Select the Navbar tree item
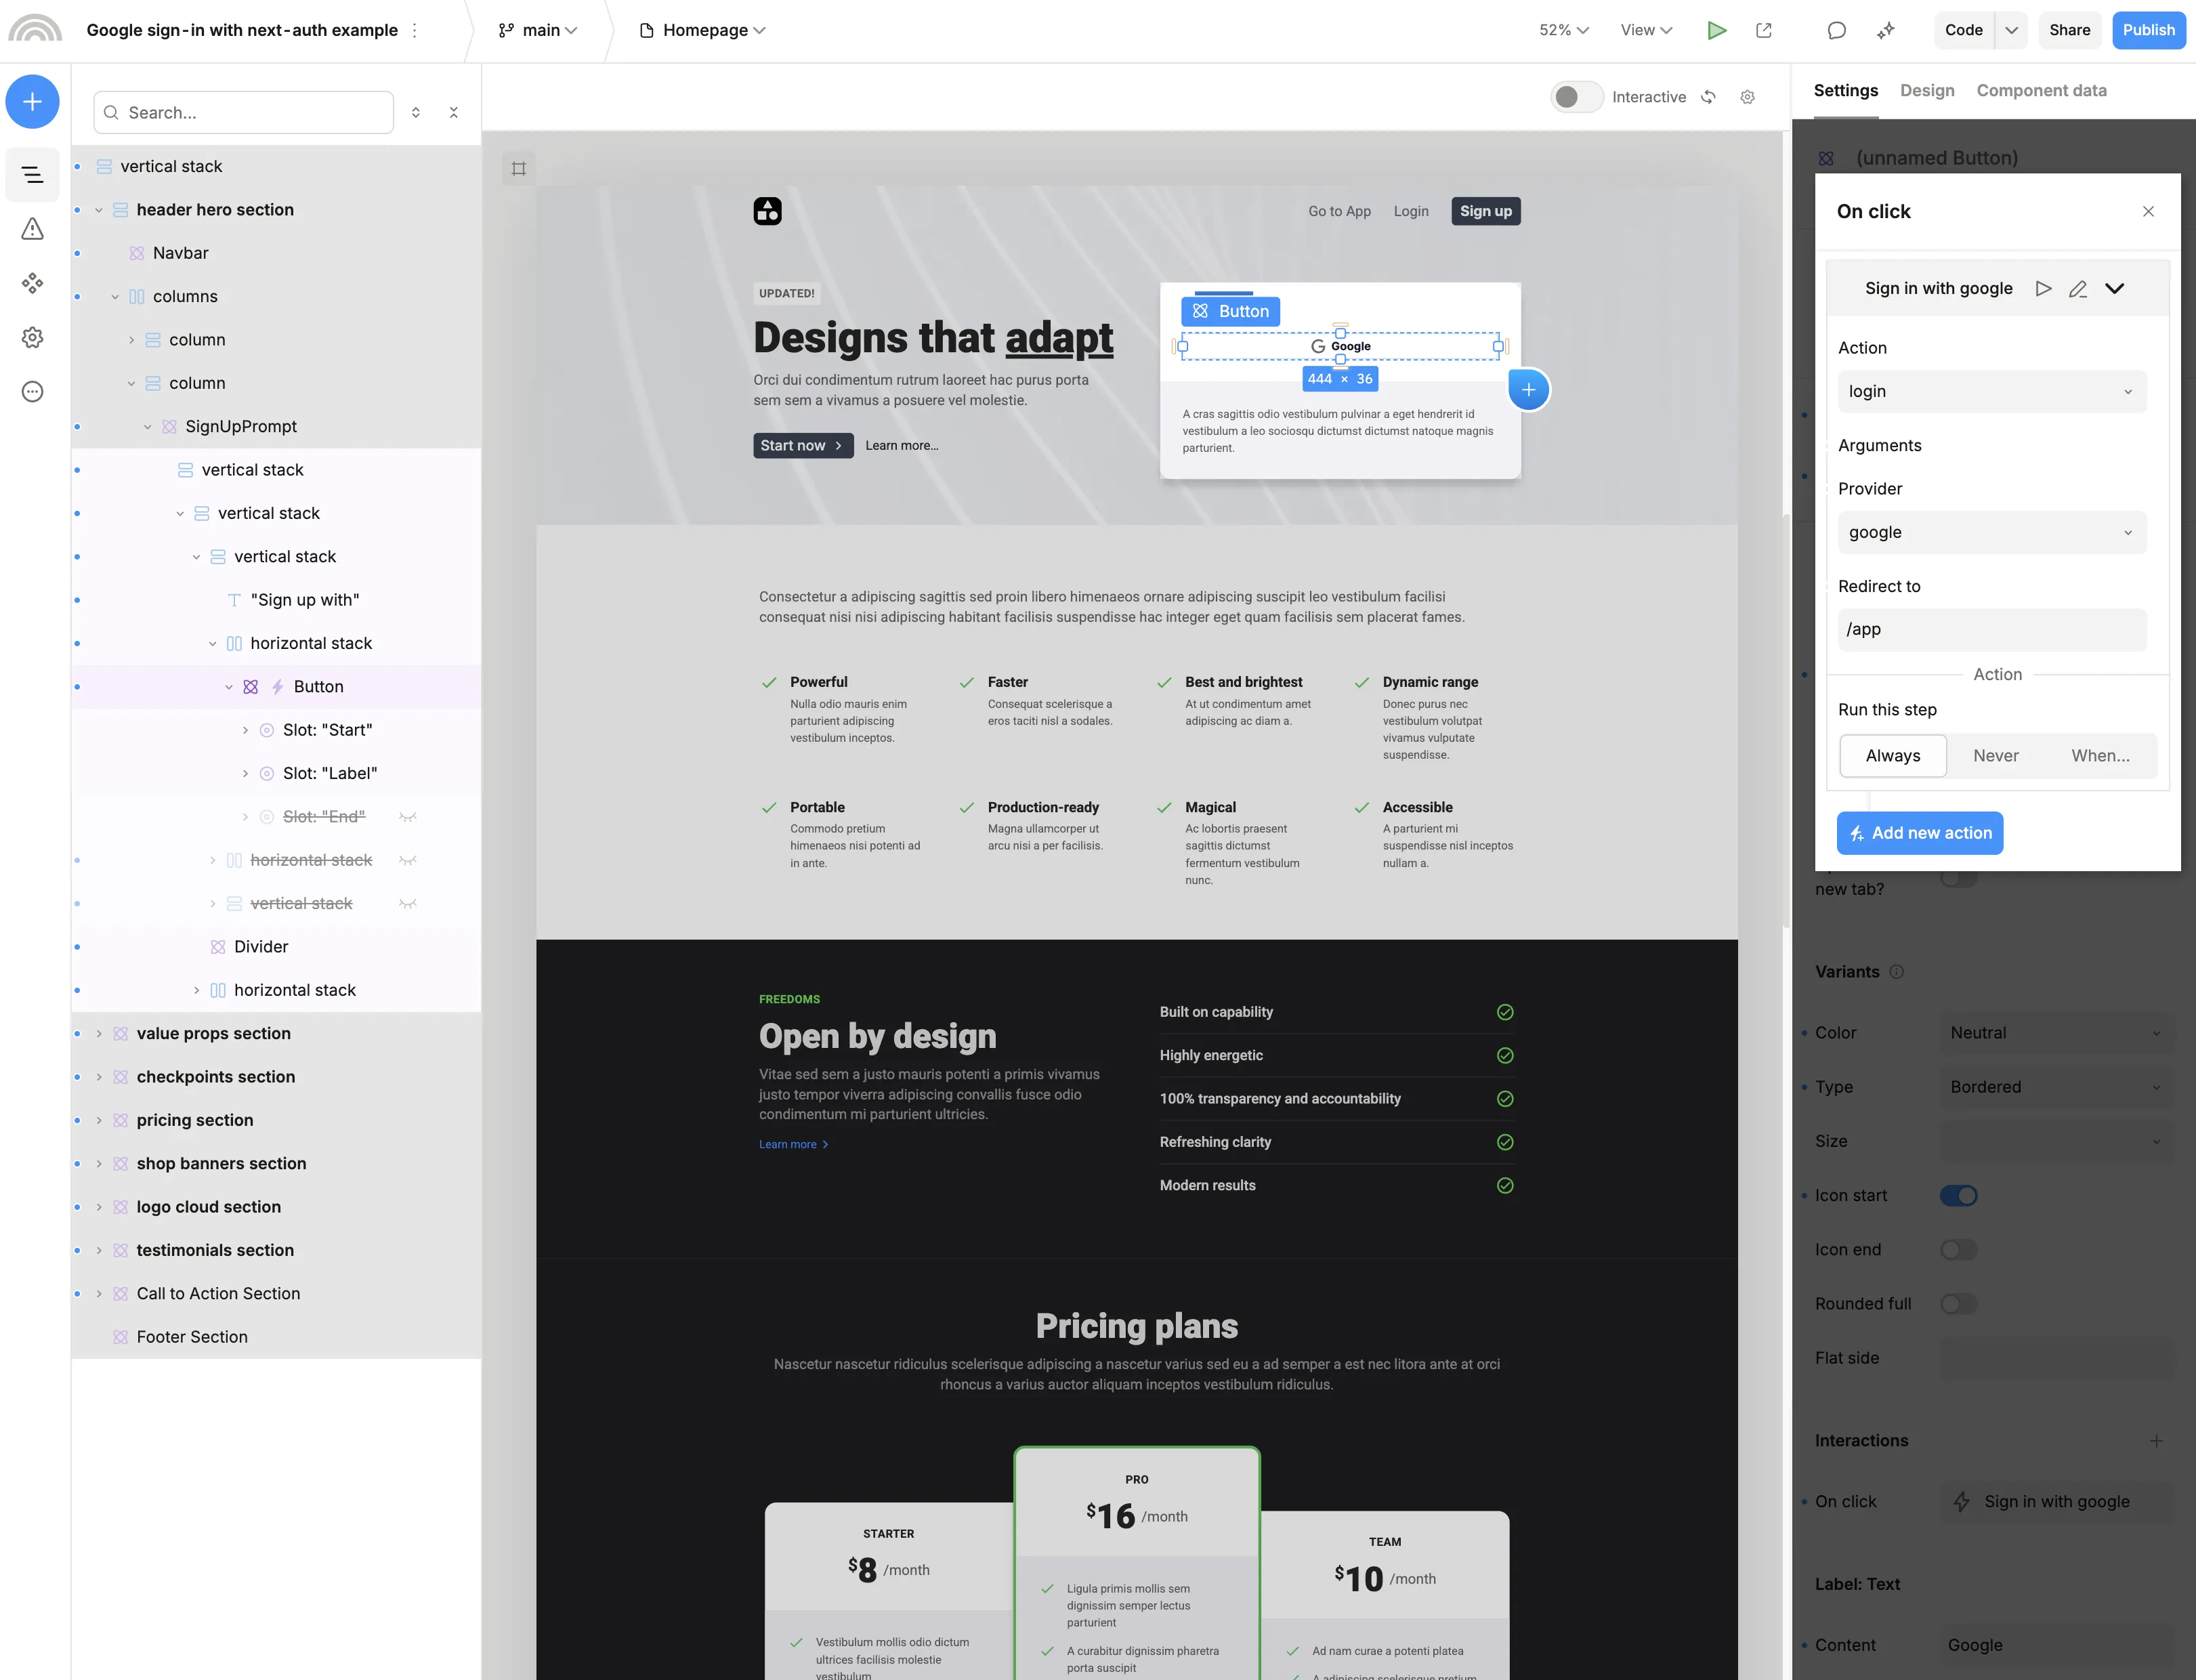The height and width of the screenshot is (1680, 2196). [x=275, y=253]
